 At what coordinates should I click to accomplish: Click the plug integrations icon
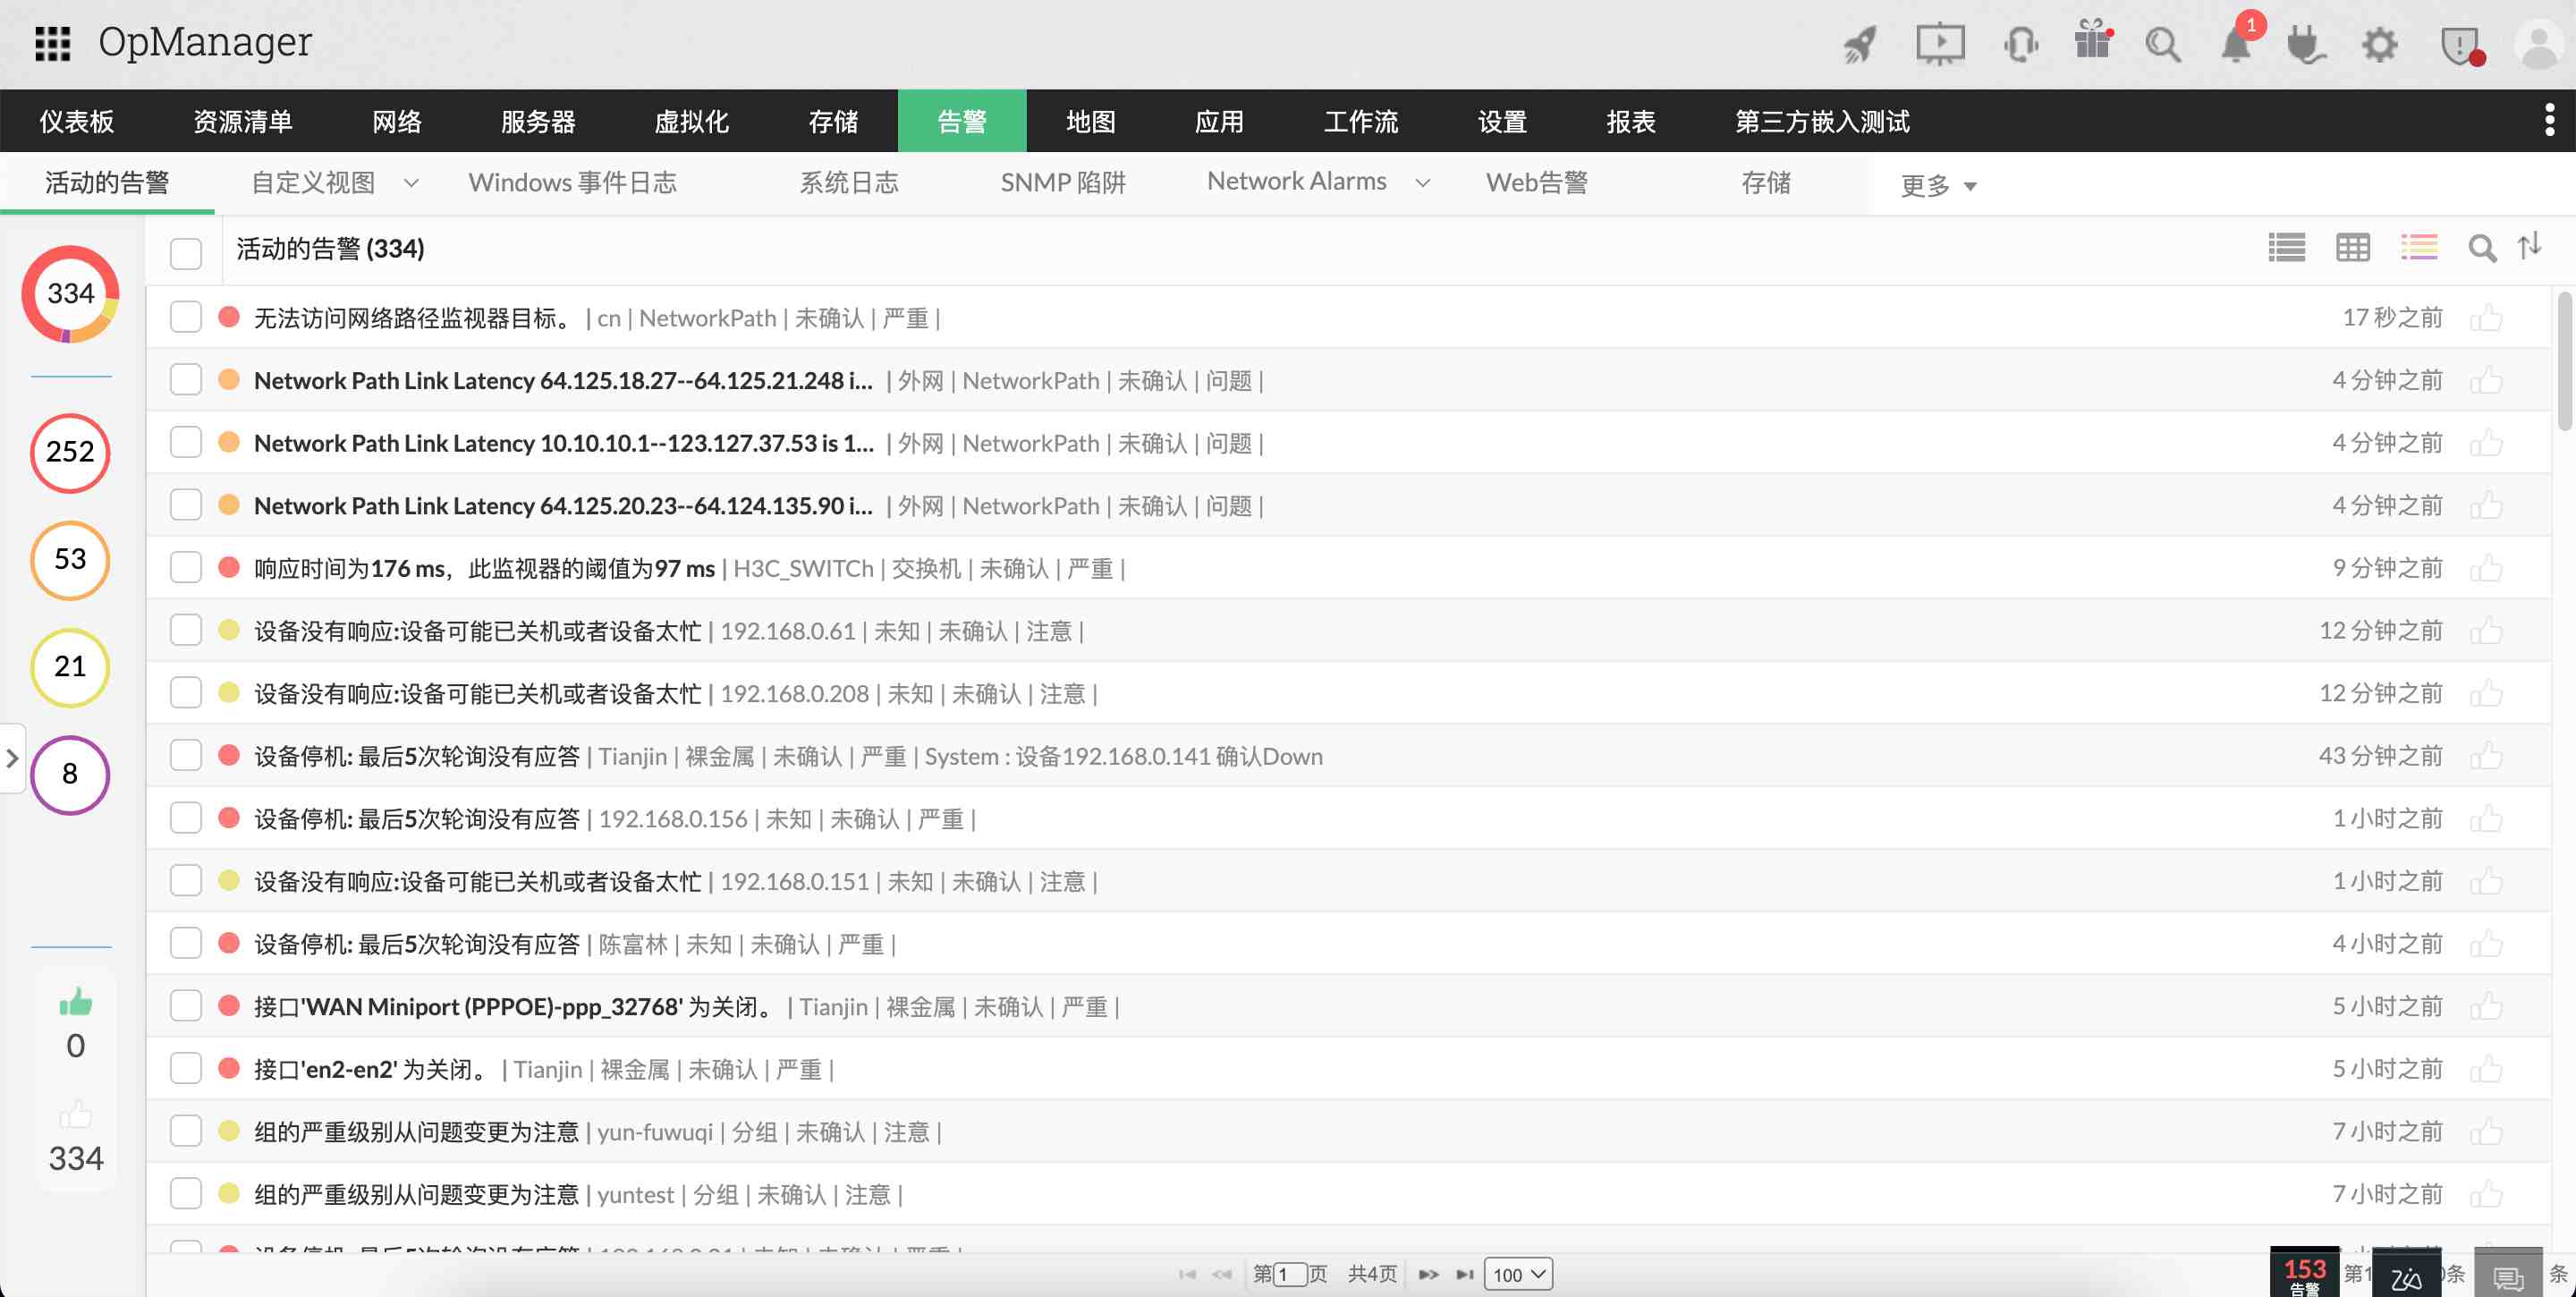tap(2305, 45)
